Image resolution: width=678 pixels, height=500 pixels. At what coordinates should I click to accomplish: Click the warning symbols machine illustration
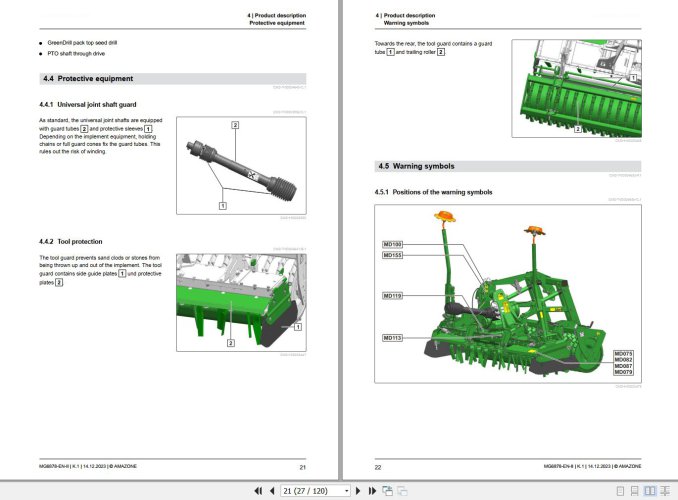(508, 294)
